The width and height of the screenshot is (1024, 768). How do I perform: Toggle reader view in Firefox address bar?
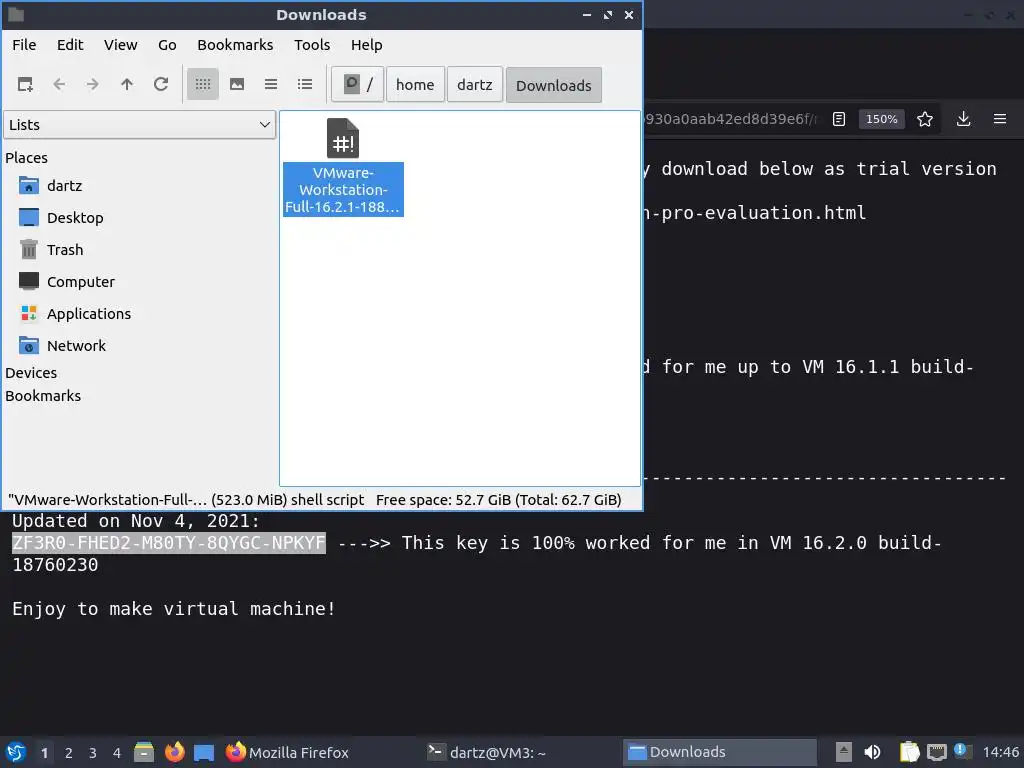pos(839,119)
